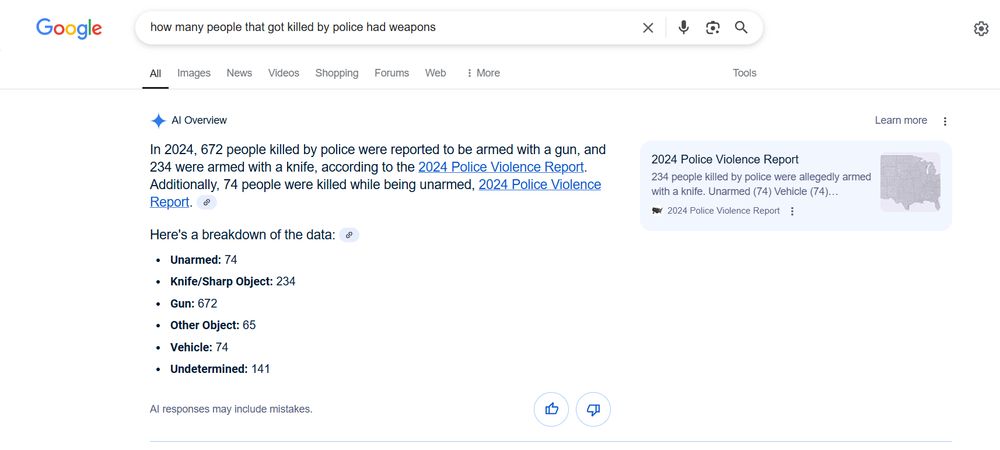
Task: Click the Learn more link
Action: tap(901, 120)
